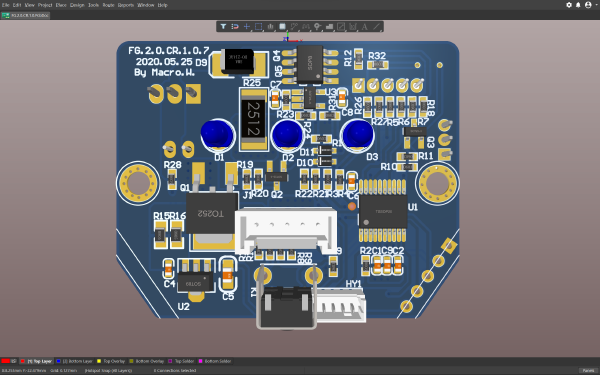The height and width of the screenshot is (375, 600).
Task: Open the Panels button in status bar
Action: pos(588,370)
